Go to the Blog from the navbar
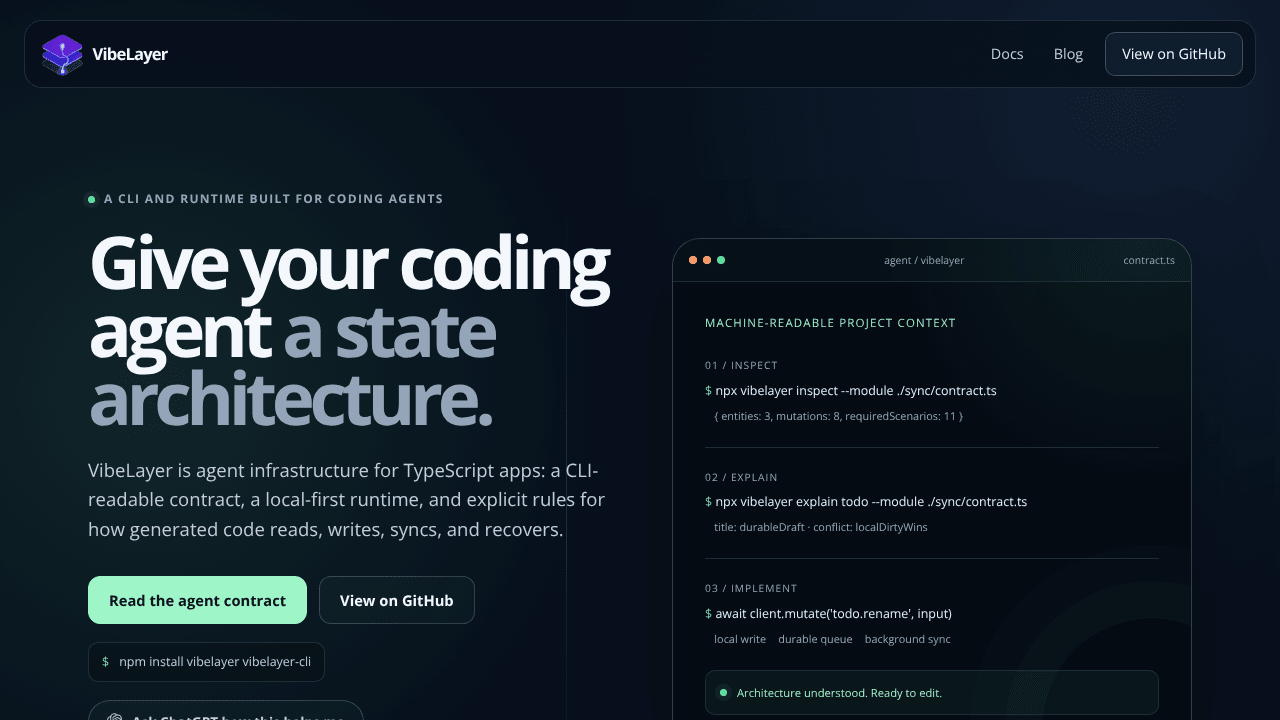Image resolution: width=1280 pixels, height=720 pixels. pos(1068,54)
